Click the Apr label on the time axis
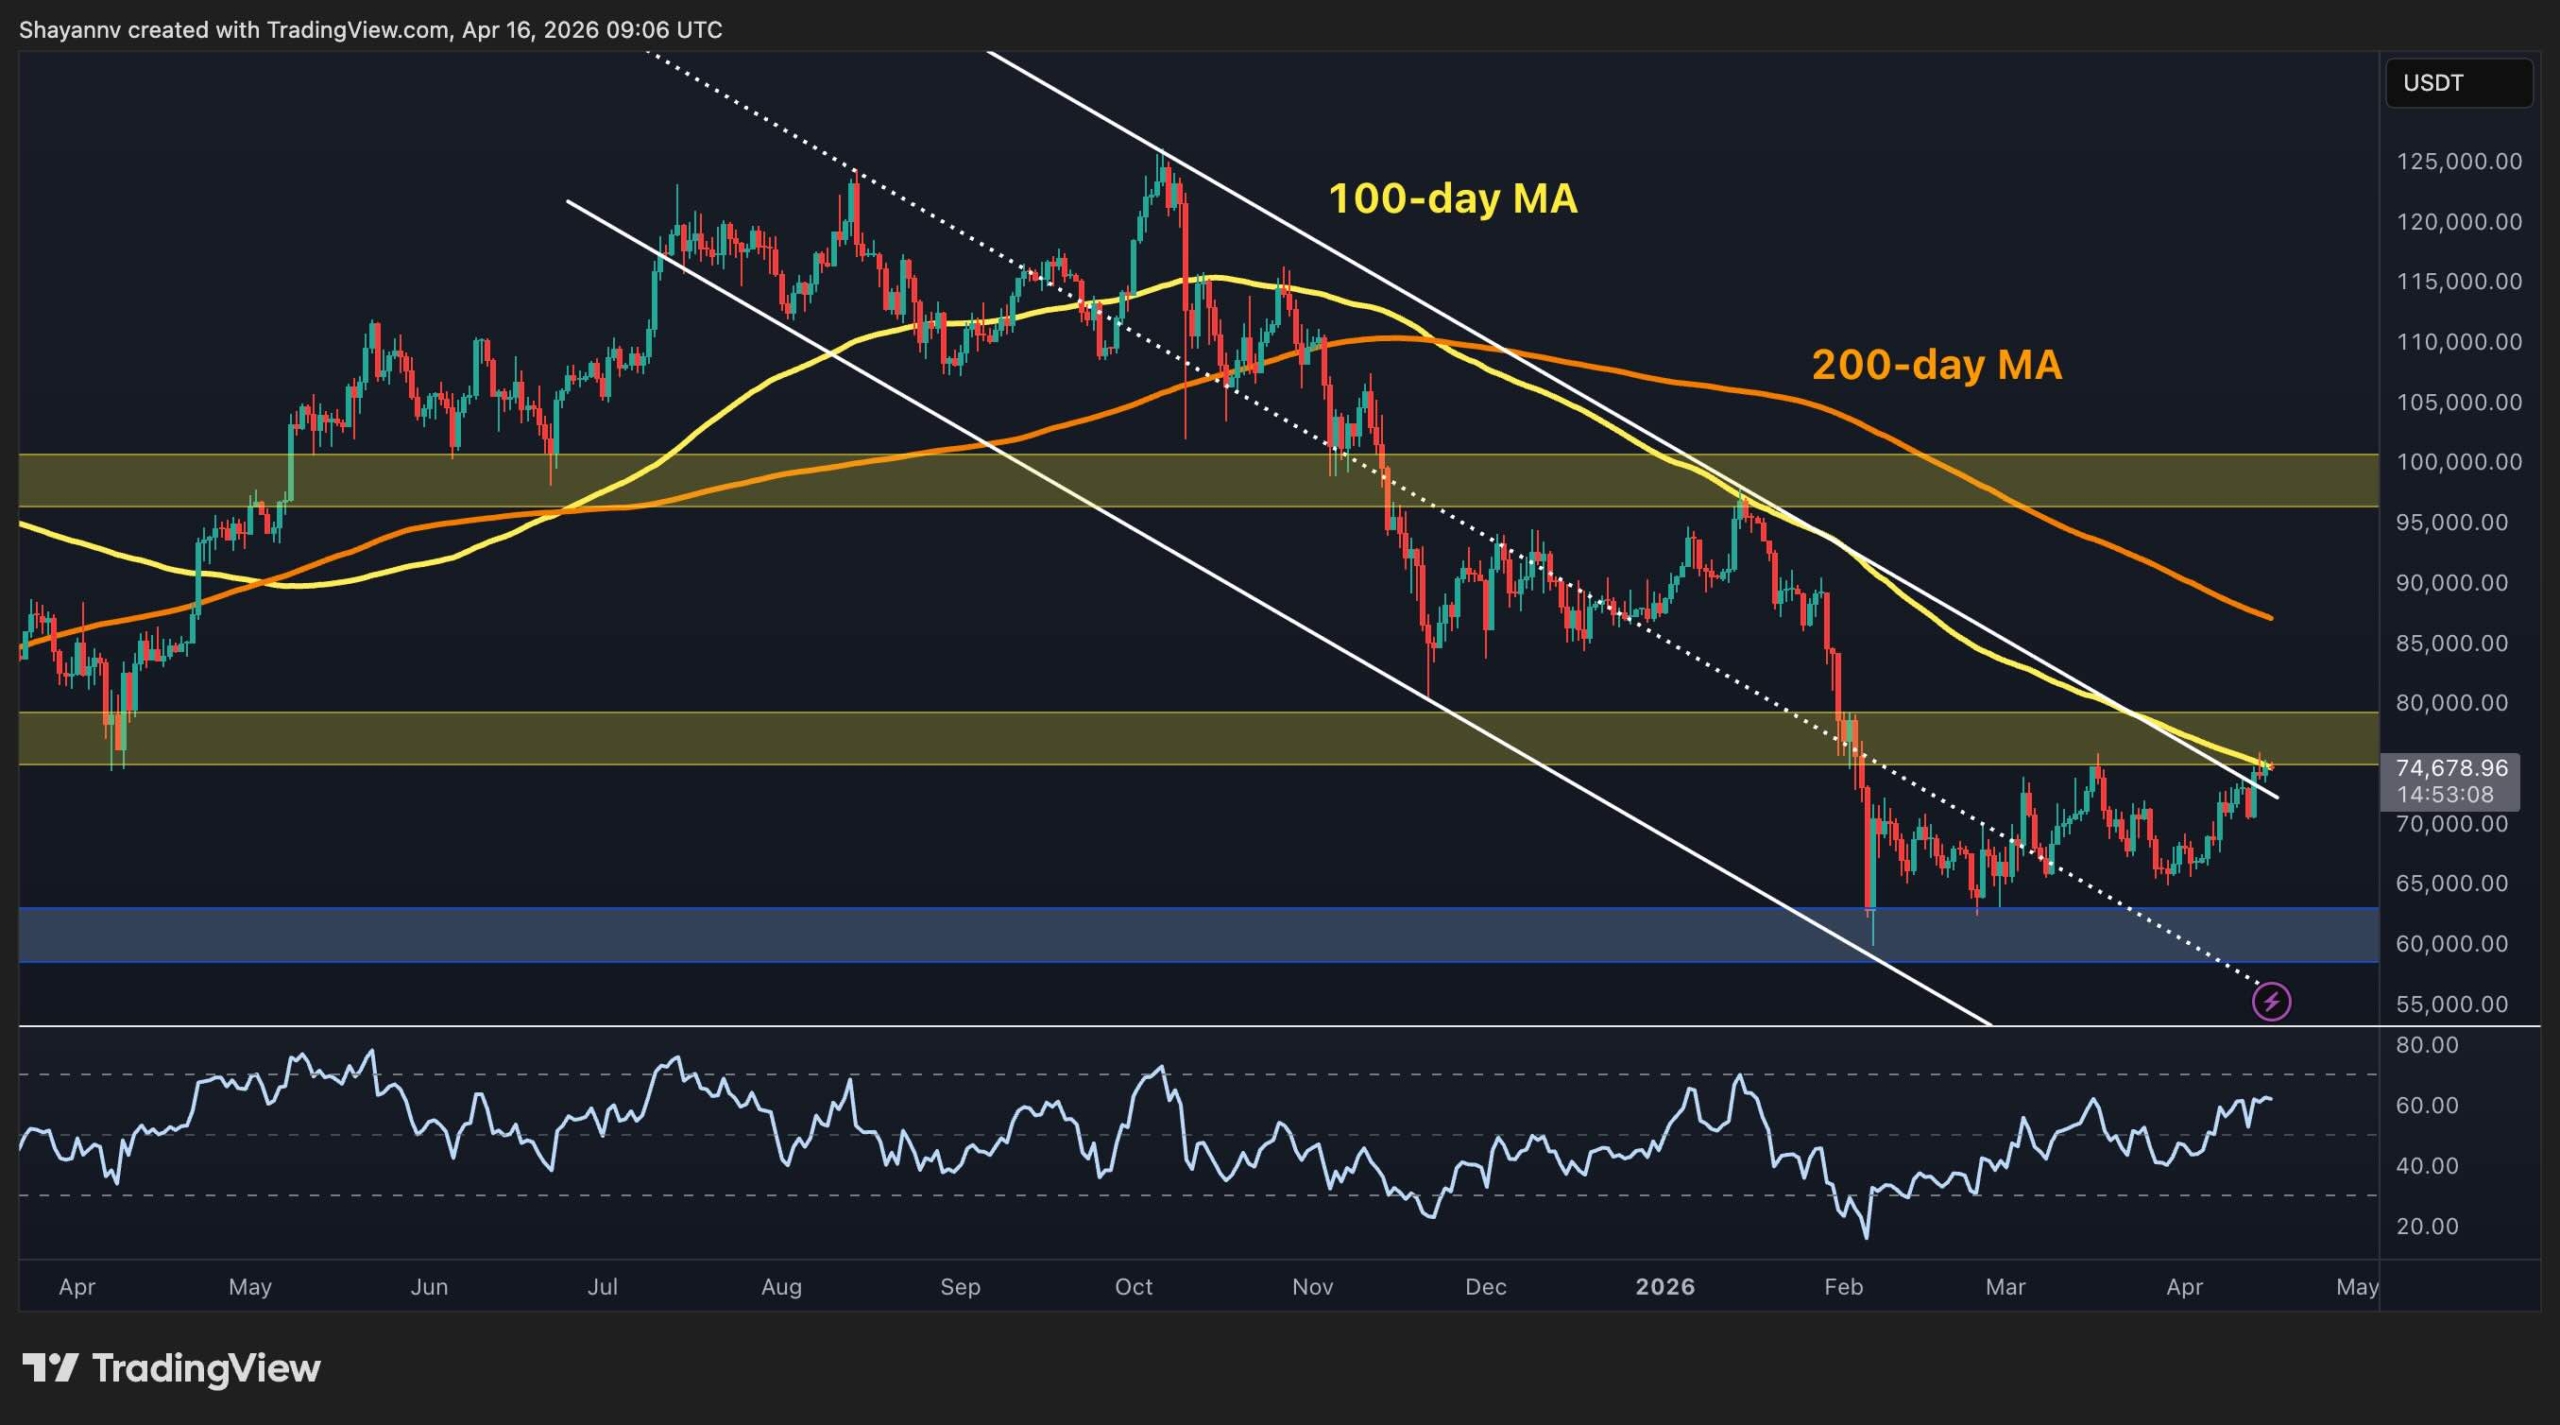This screenshot has height=1425, width=2560. [x=78, y=1288]
